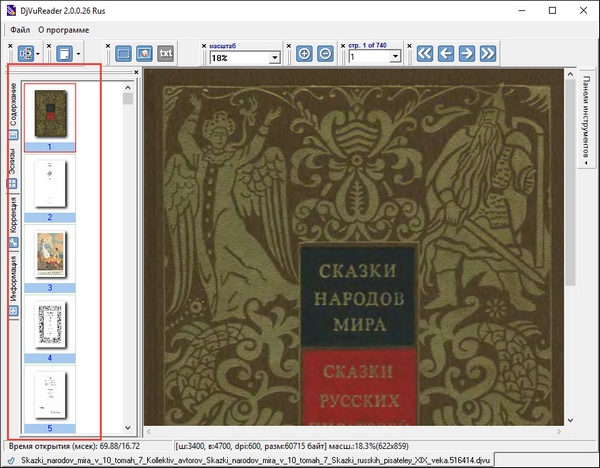Open the масштаб zoom combo box dropdown

[x=274, y=58]
